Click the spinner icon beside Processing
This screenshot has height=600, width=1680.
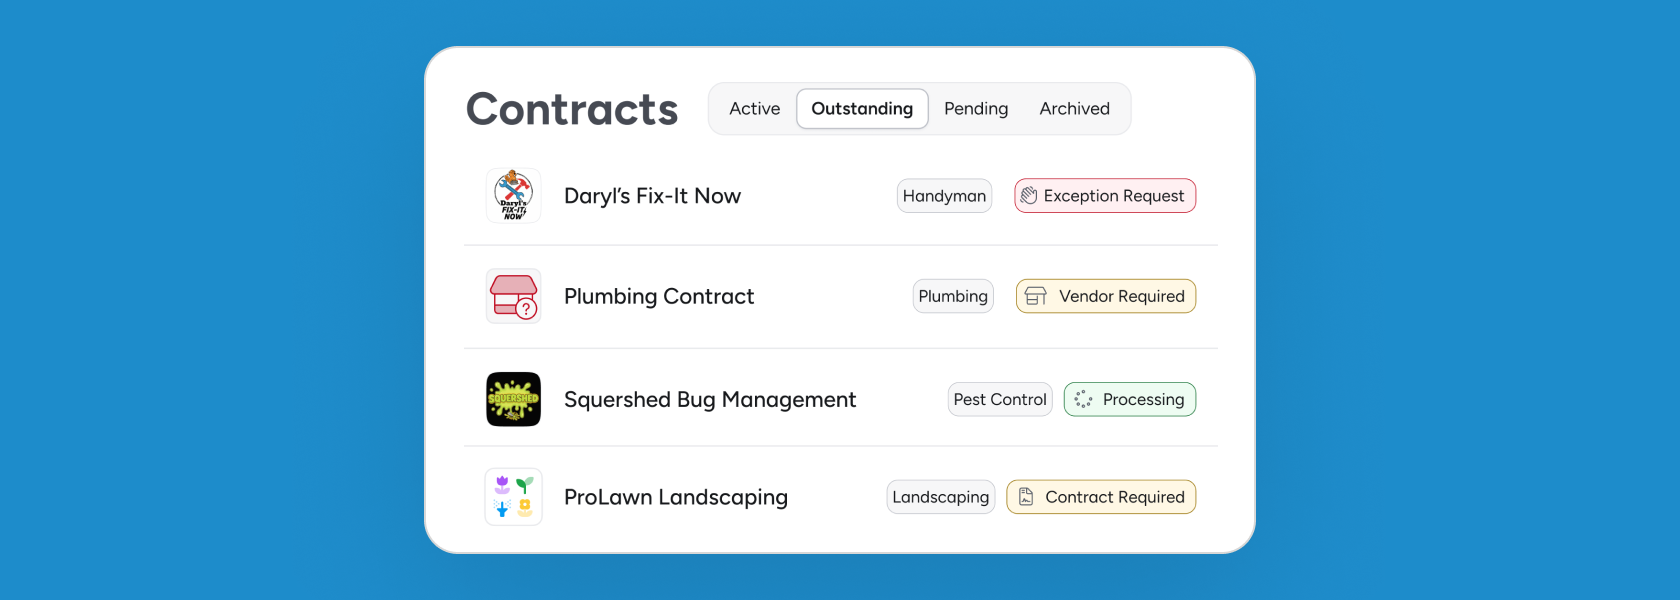pos(1083,399)
